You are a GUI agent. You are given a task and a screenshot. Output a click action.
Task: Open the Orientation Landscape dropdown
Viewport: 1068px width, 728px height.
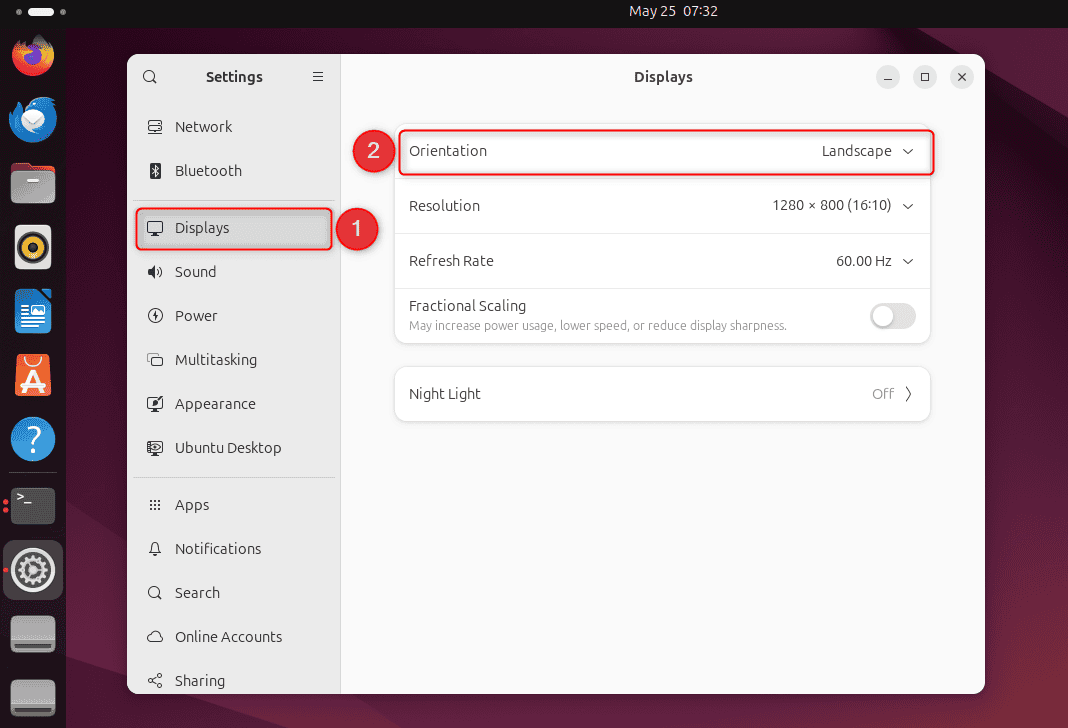click(663, 152)
